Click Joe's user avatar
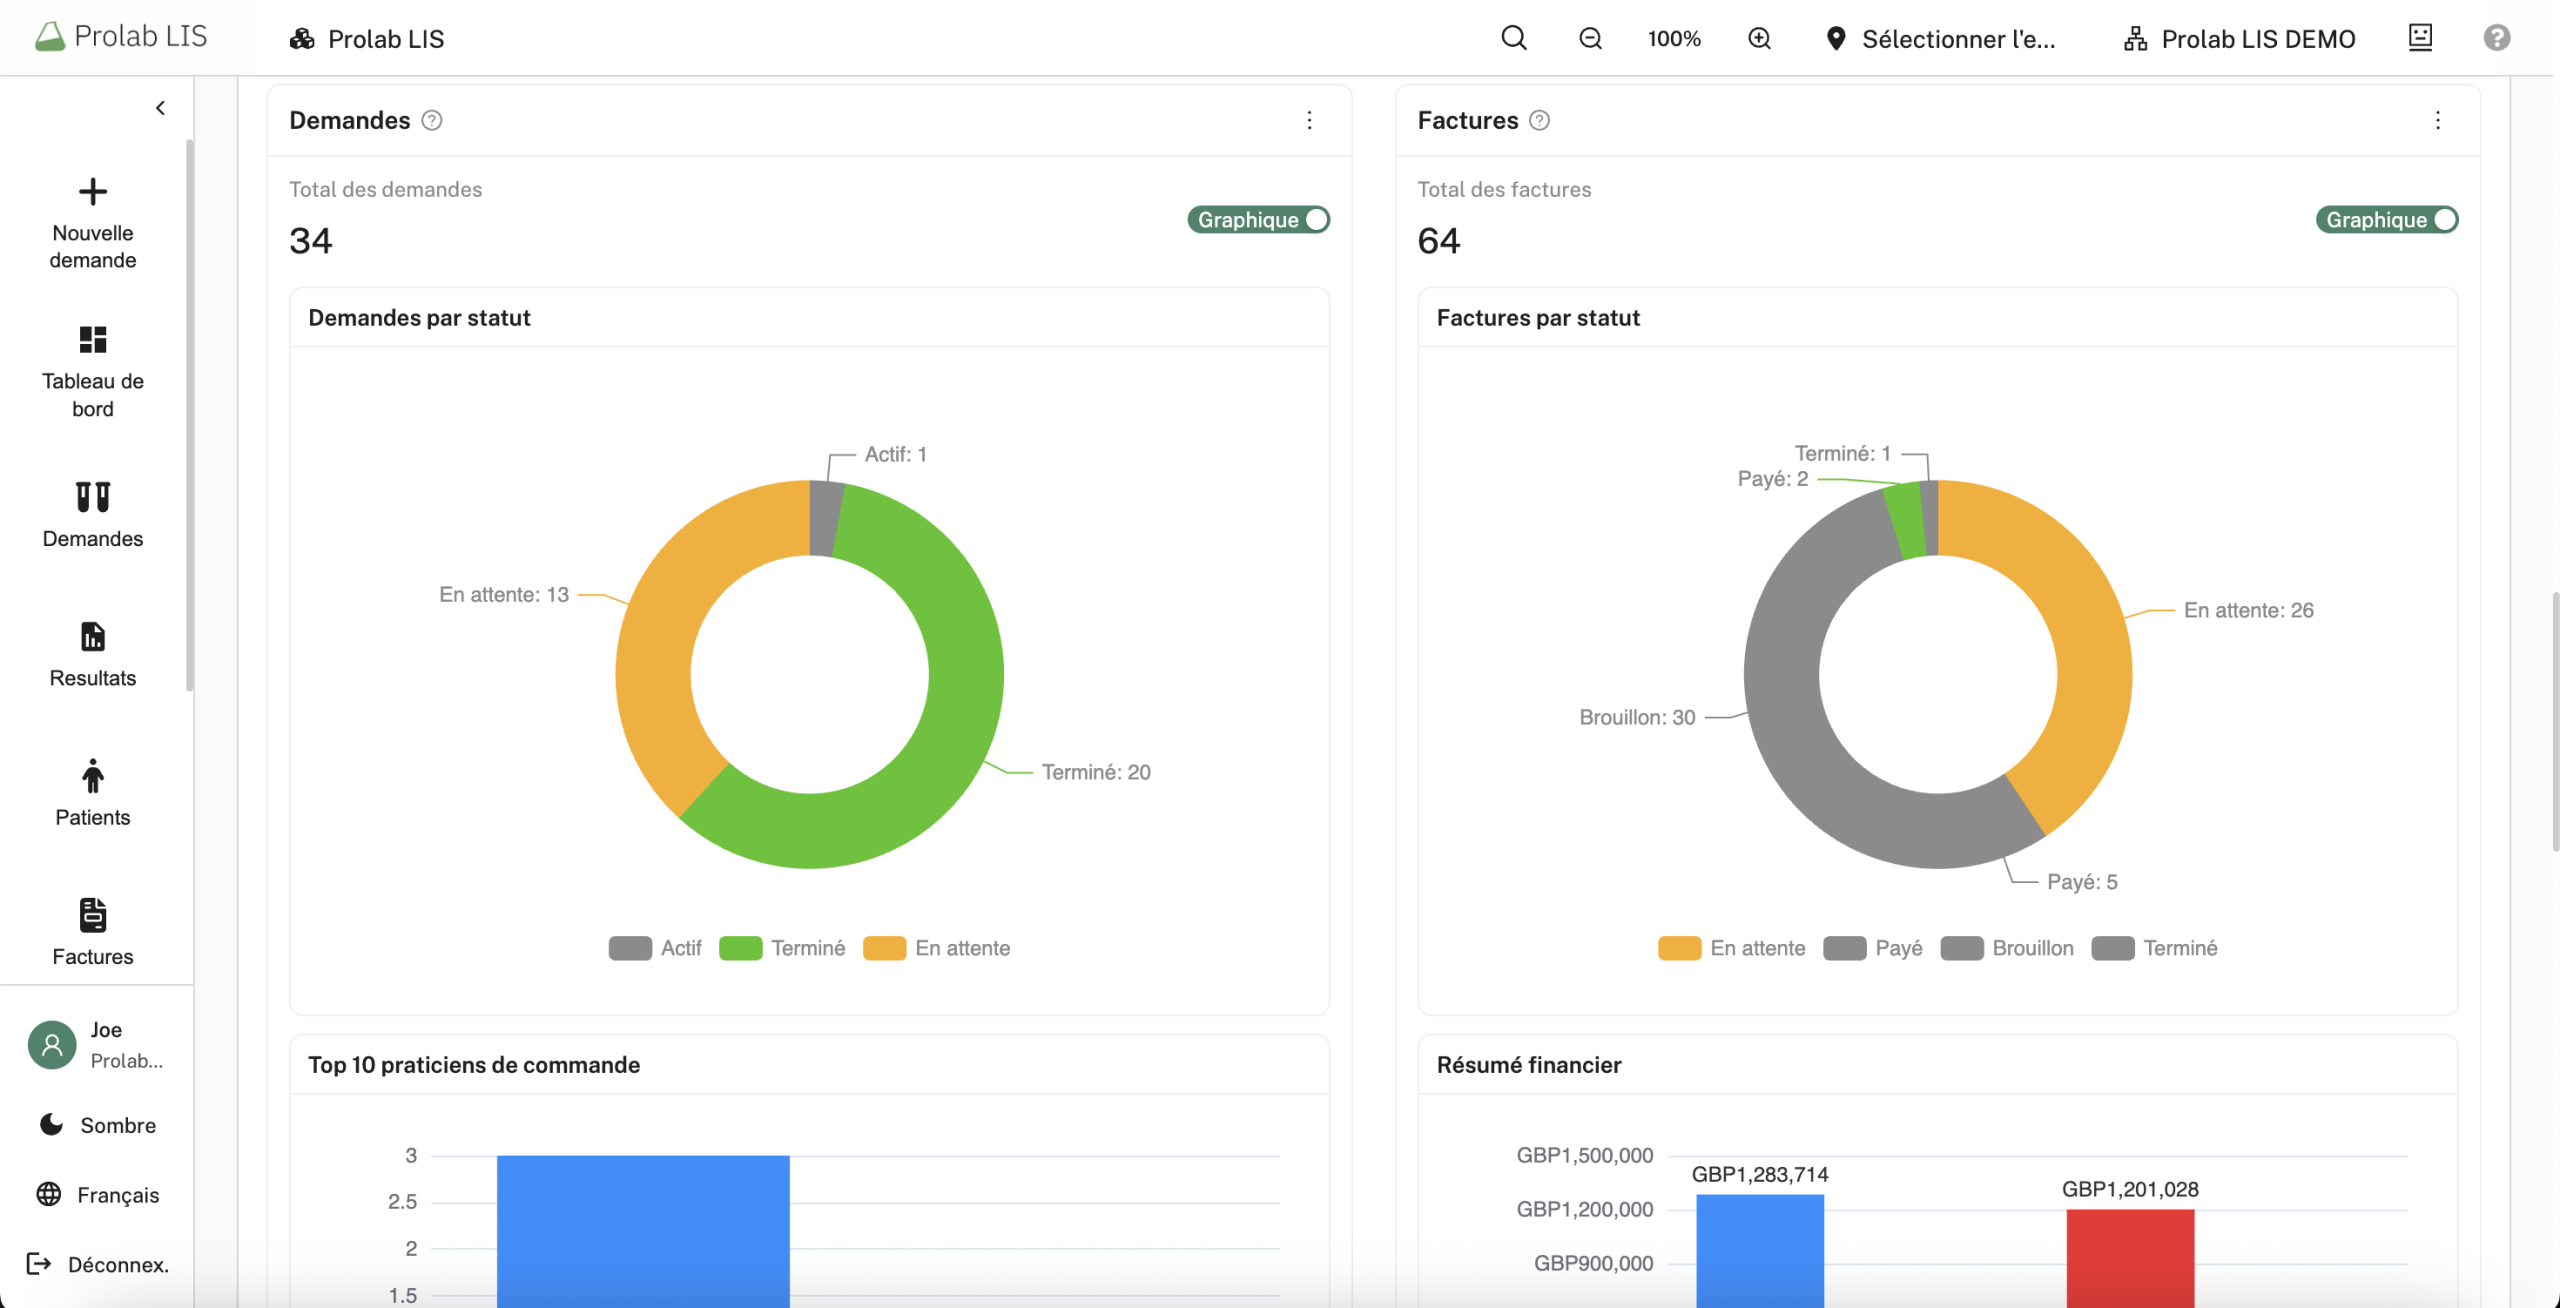Image resolution: width=2560 pixels, height=1308 pixels. (x=52, y=1045)
